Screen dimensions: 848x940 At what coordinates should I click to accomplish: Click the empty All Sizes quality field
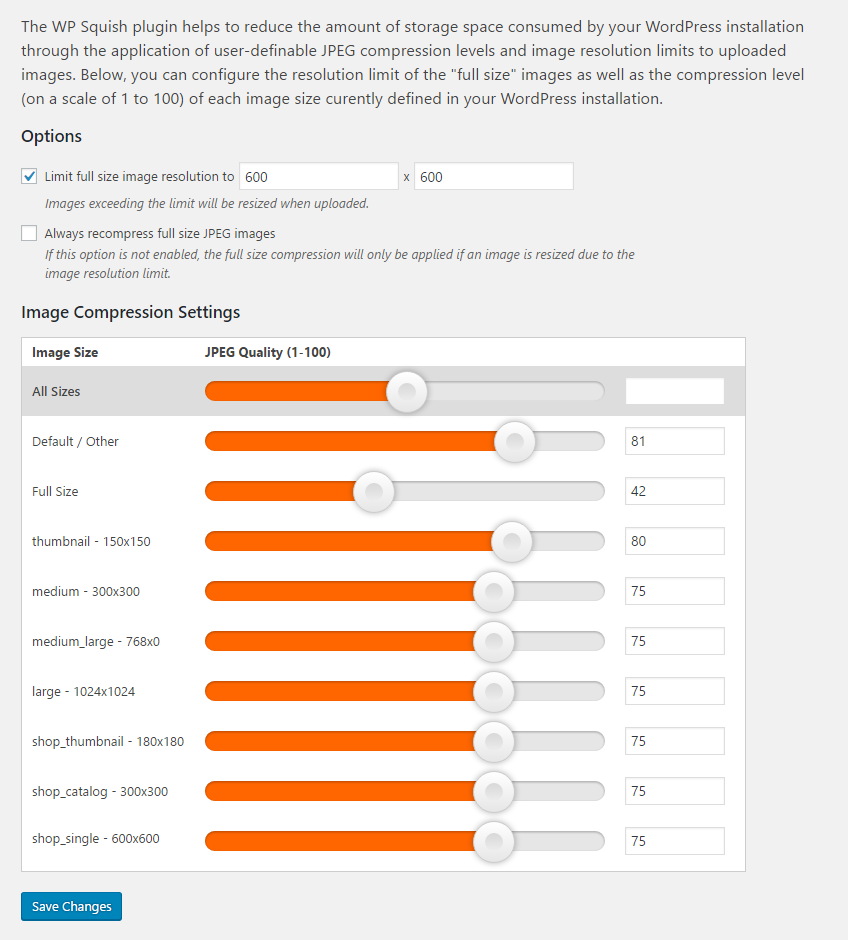pyautogui.click(x=674, y=391)
